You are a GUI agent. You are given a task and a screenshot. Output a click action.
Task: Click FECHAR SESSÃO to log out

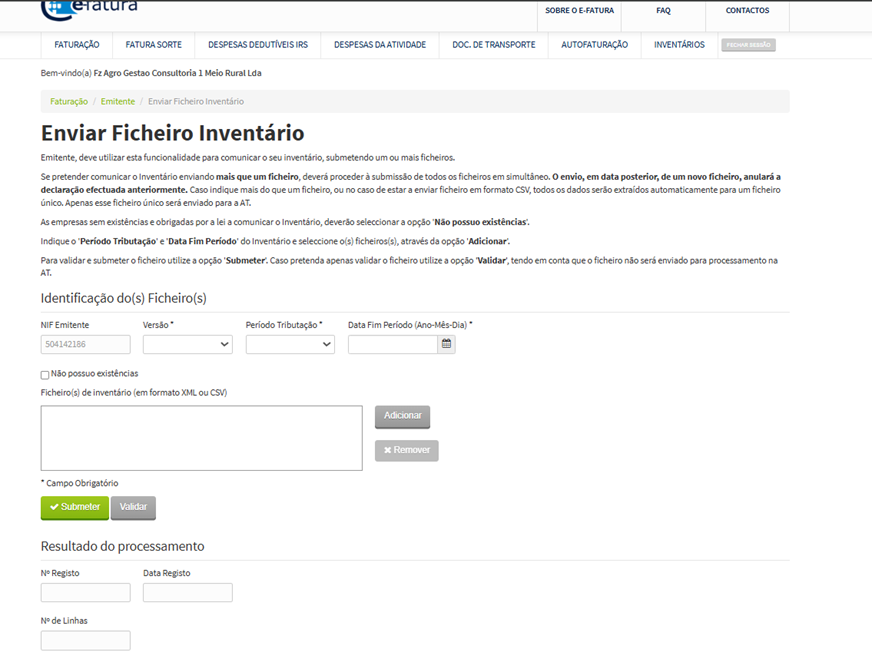[x=748, y=44]
